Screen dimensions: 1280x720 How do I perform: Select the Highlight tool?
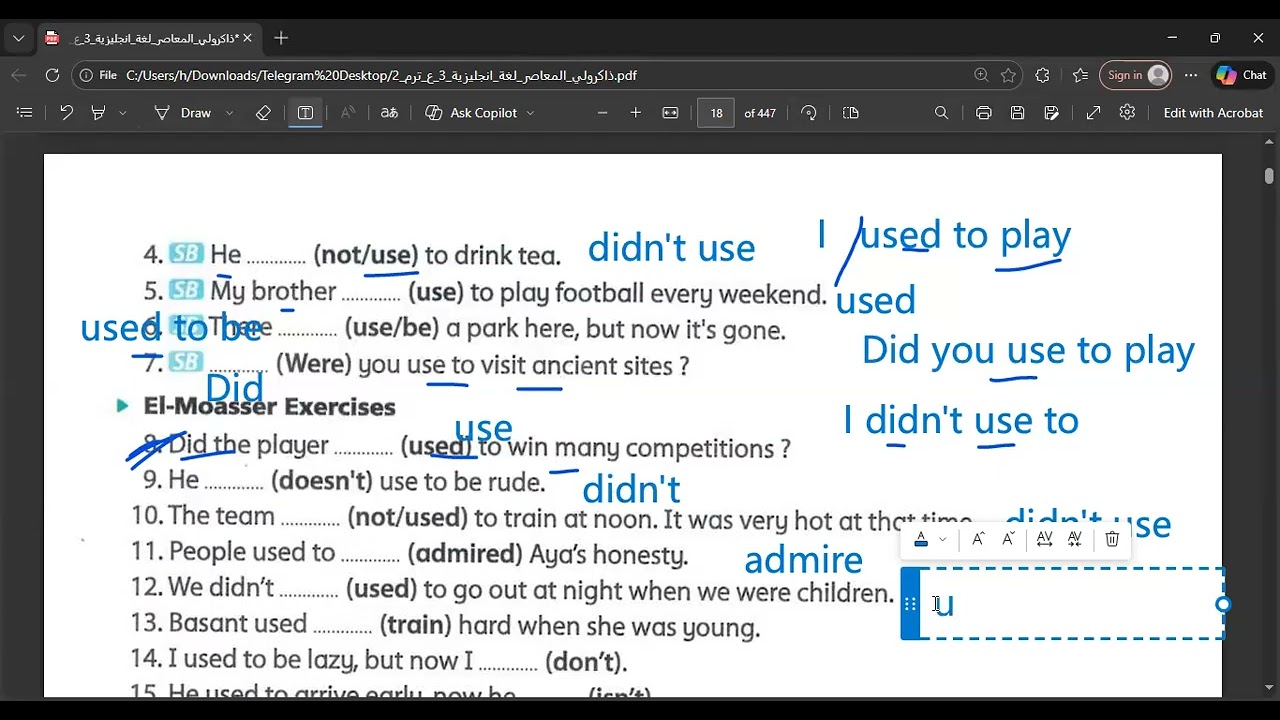click(x=98, y=113)
